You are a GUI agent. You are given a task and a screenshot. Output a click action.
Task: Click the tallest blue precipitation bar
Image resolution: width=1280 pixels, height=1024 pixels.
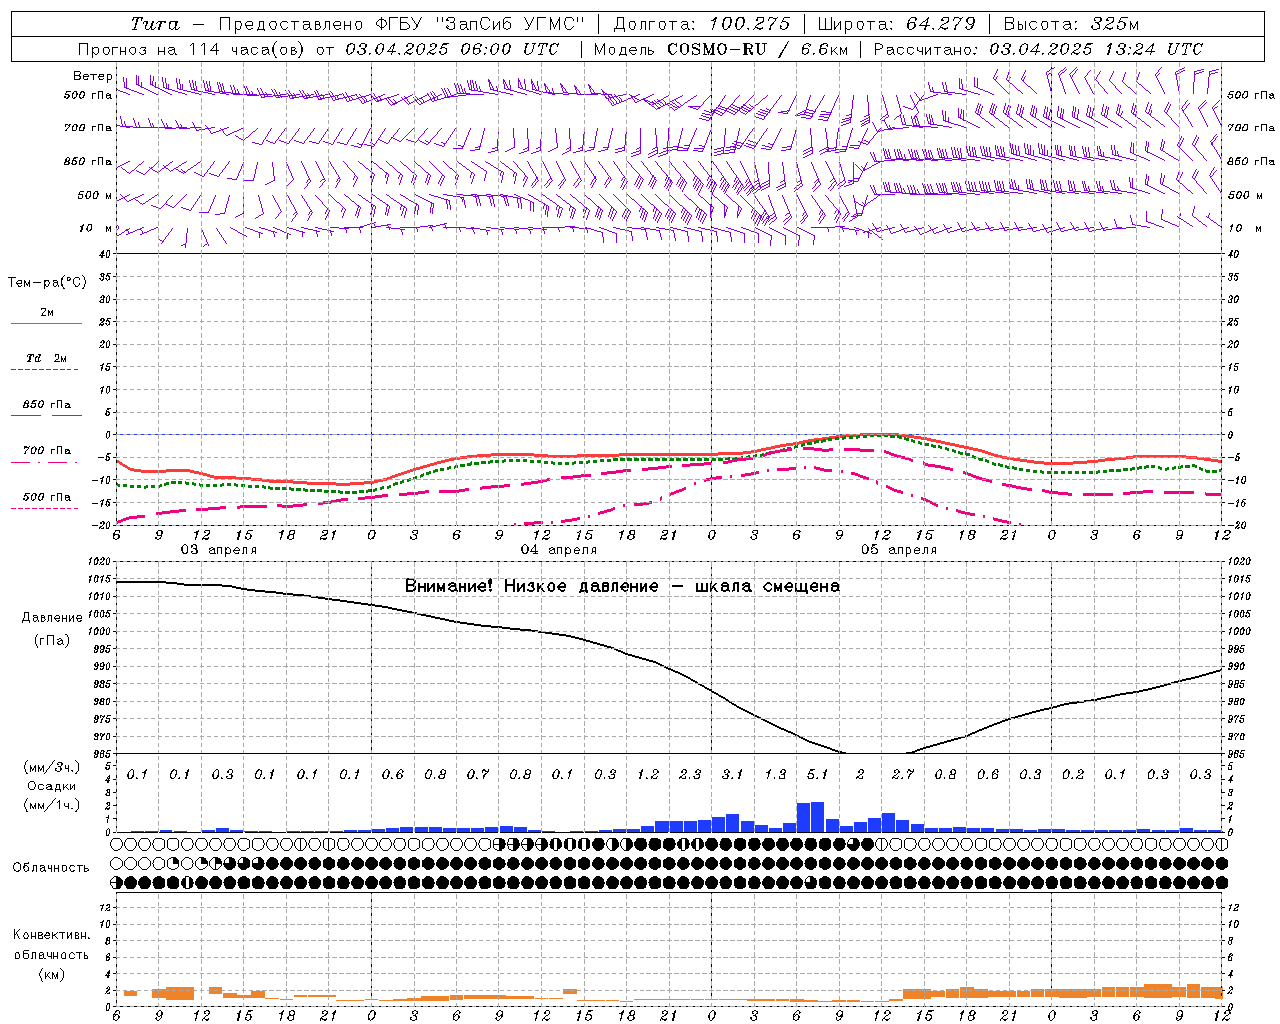click(817, 816)
